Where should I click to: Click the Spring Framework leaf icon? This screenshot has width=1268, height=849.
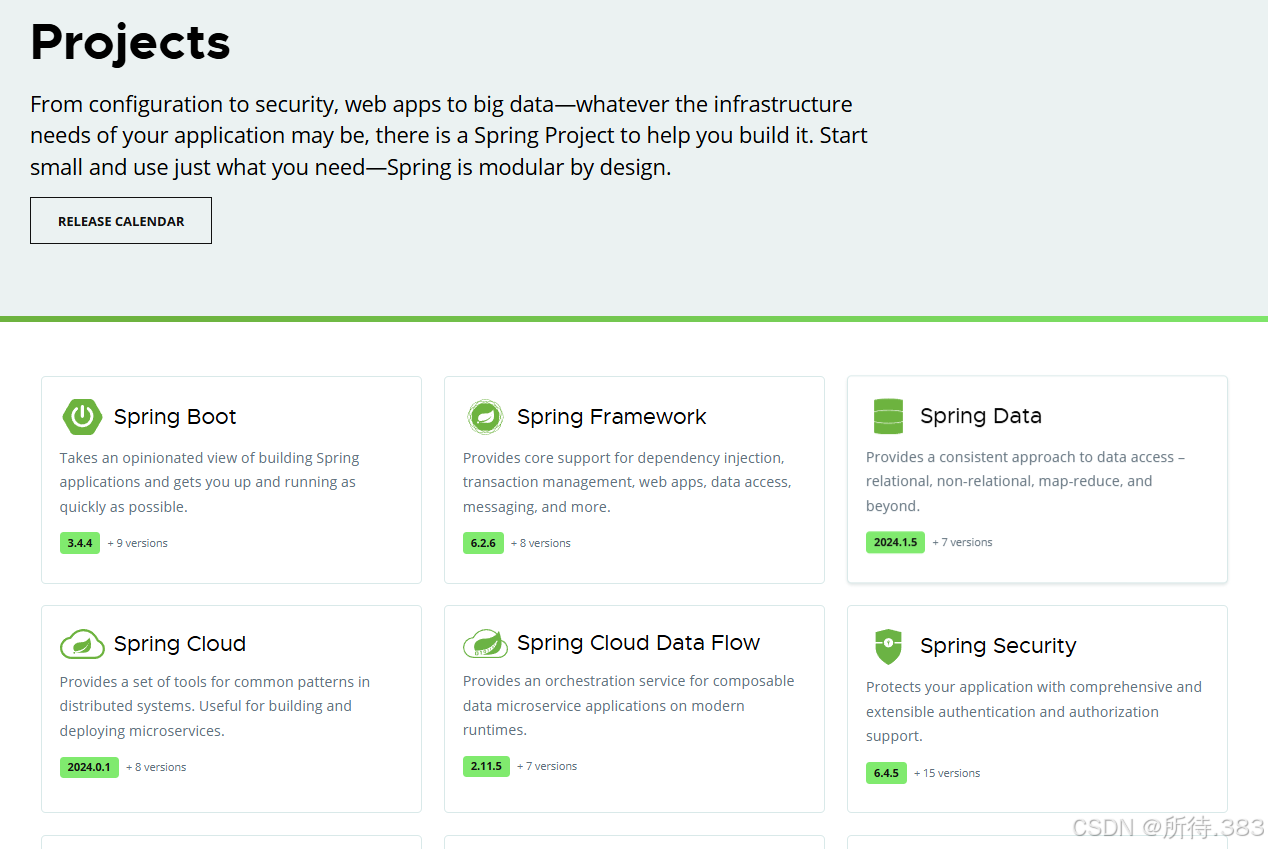485,416
